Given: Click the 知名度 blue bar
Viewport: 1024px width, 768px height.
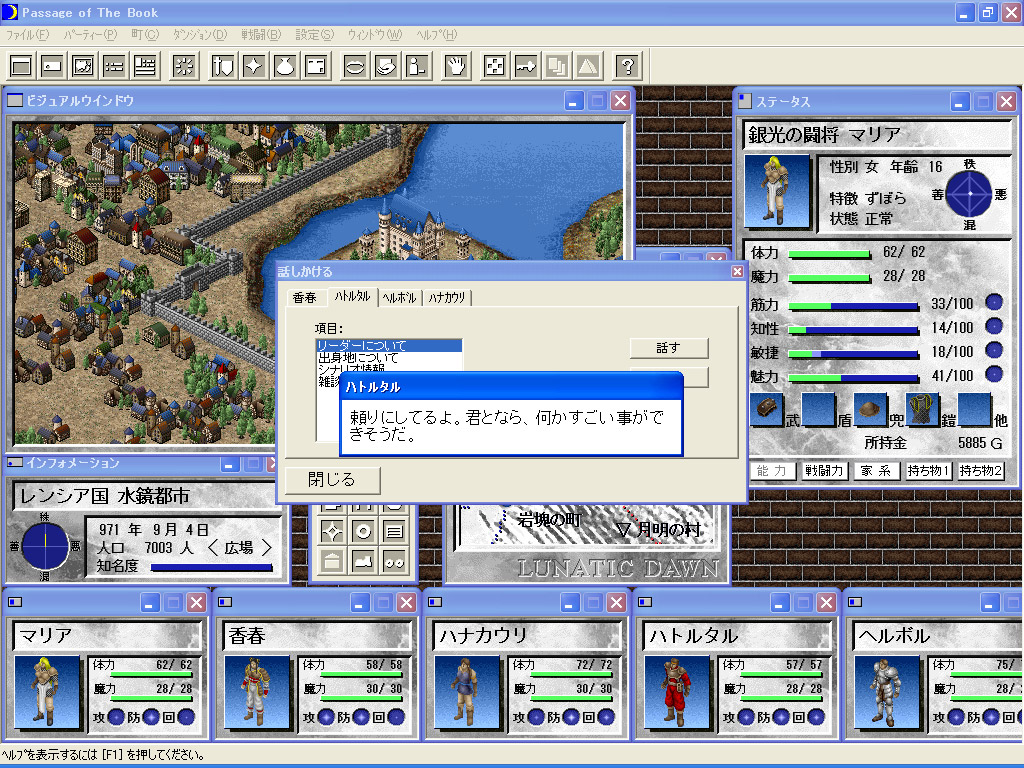Looking at the screenshot, I should click(x=210, y=567).
